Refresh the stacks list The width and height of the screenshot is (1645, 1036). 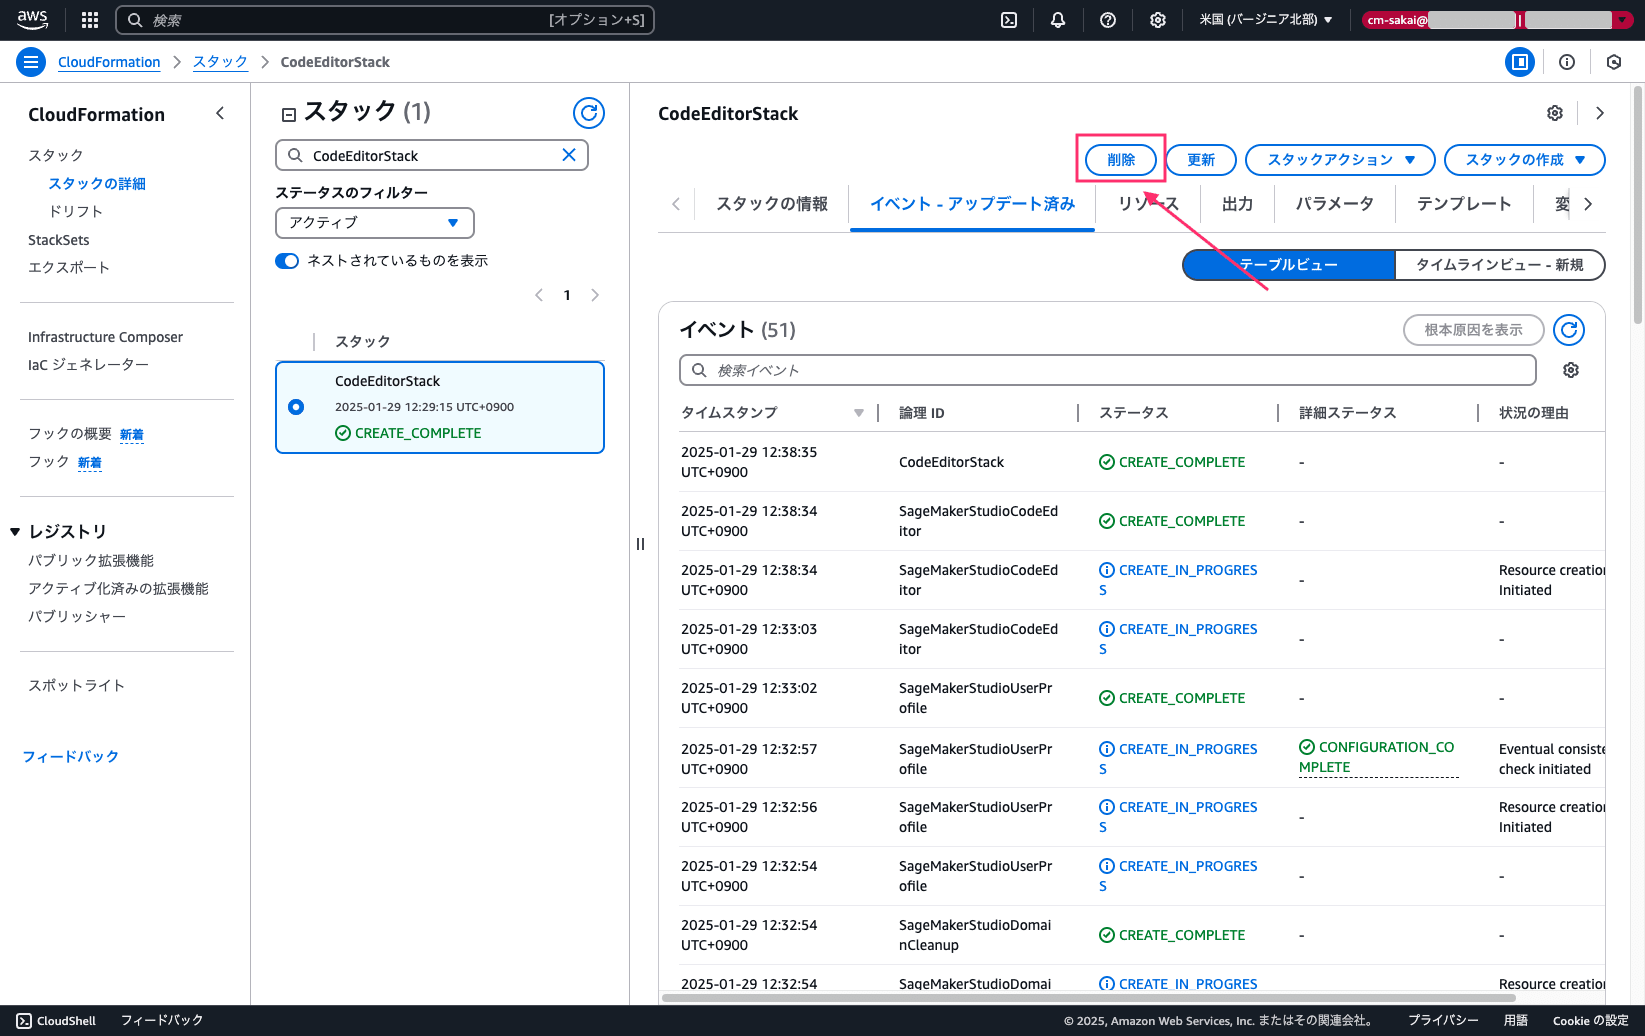tap(589, 113)
